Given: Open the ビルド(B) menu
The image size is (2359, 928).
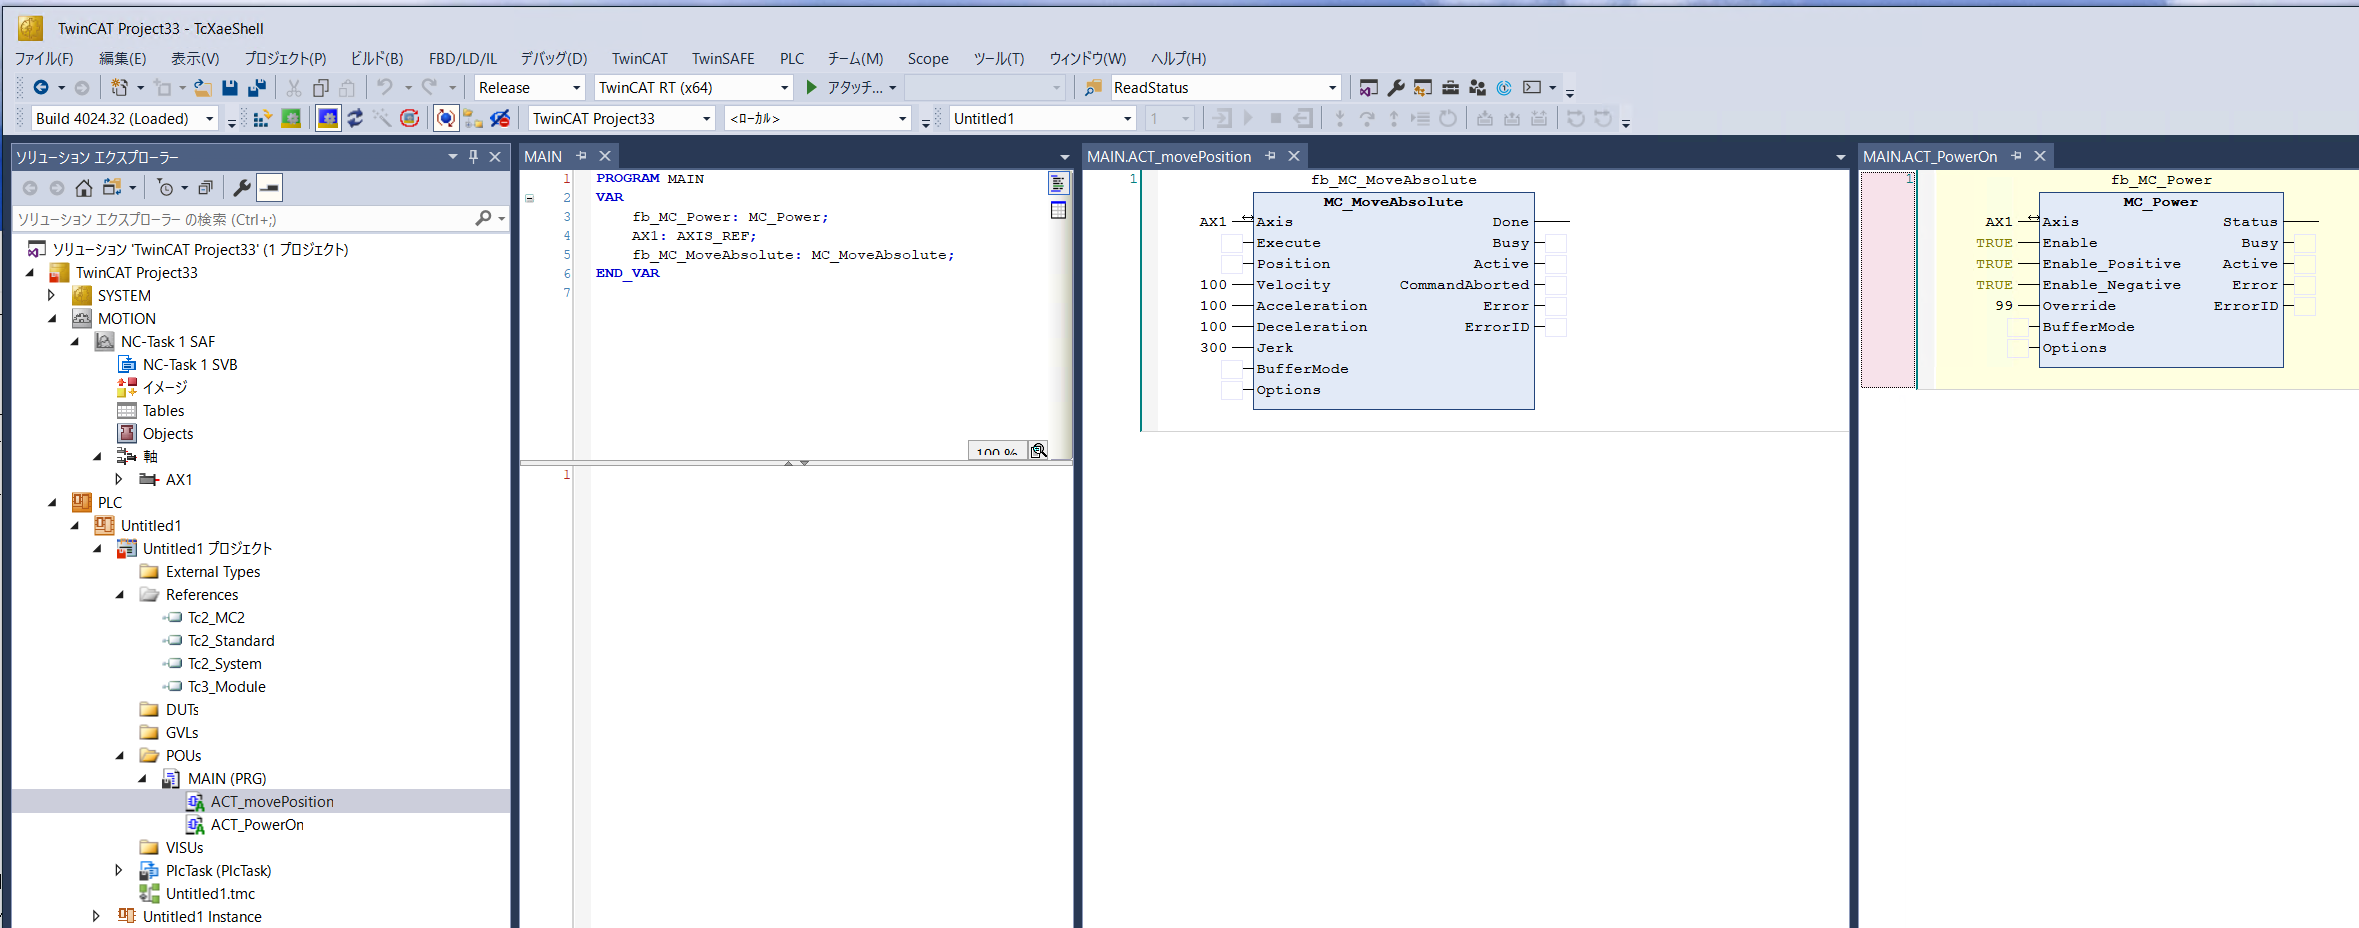Looking at the screenshot, I should pyautogui.click(x=377, y=59).
